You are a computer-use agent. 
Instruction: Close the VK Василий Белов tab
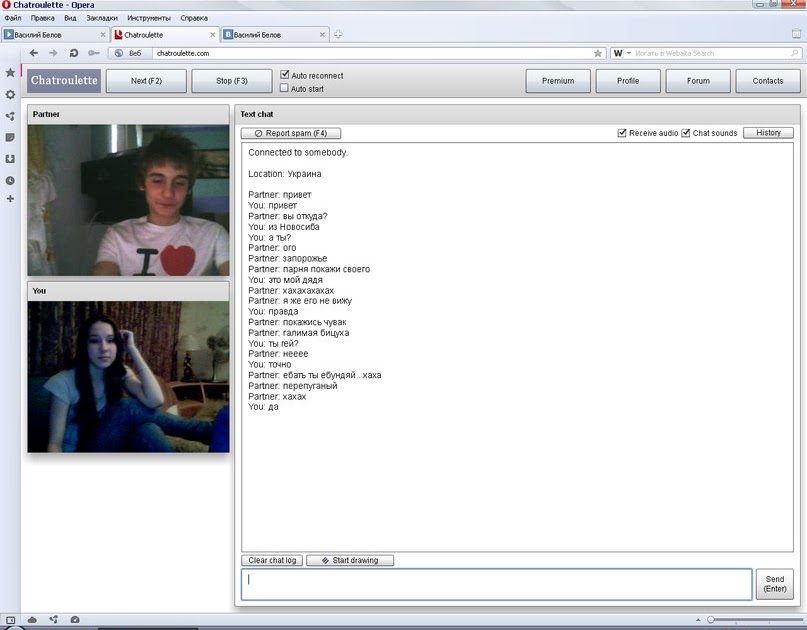click(322, 34)
